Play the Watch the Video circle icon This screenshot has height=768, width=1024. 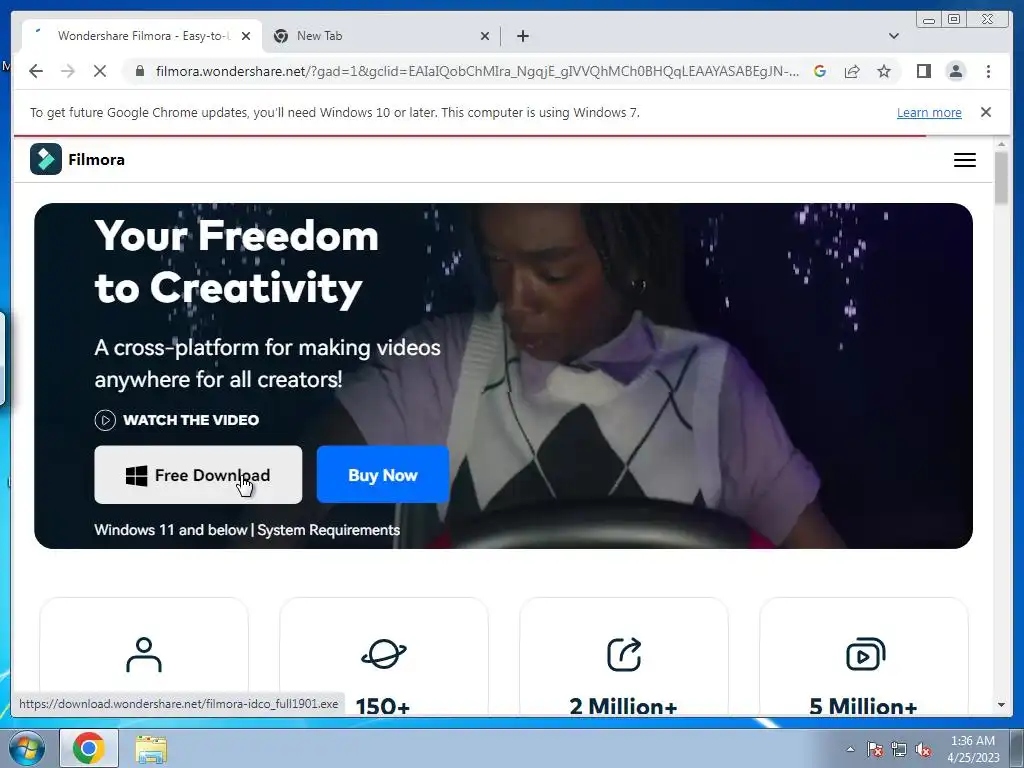tap(105, 420)
